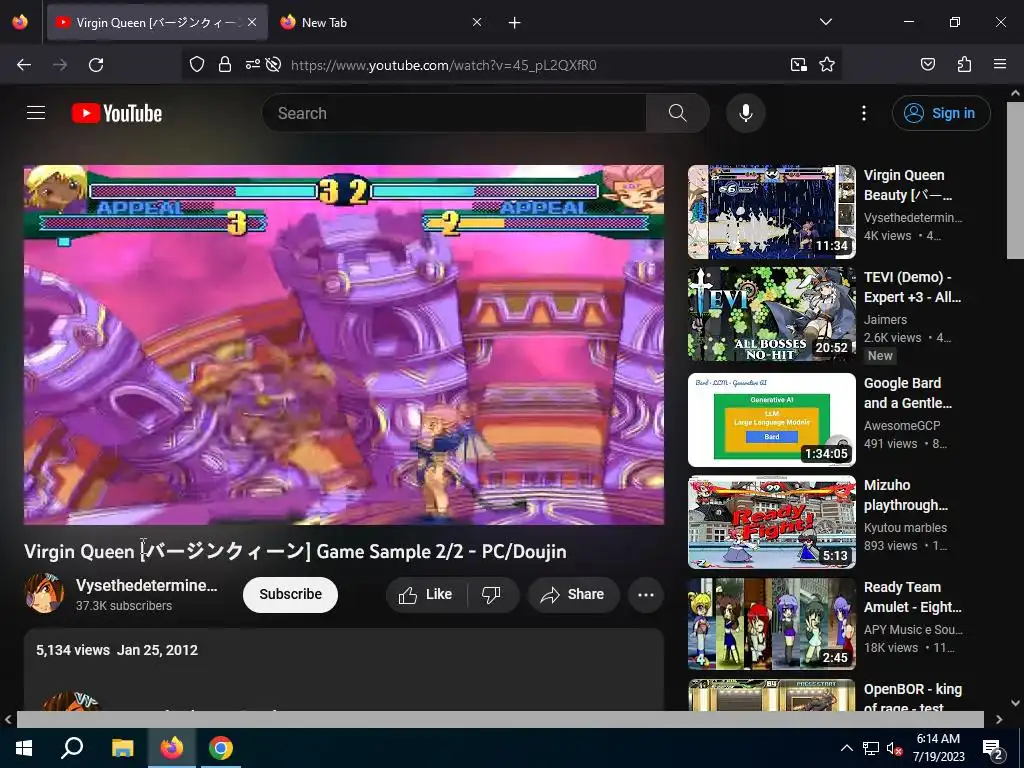Image resolution: width=1024 pixels, height=768 pixels.
Task: Switch to the New Tab tab
Action: point(379,23)
